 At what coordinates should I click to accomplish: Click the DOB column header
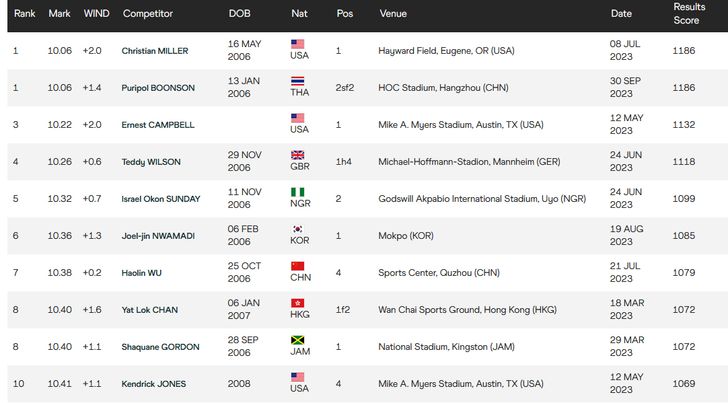(x=240, y=14)
